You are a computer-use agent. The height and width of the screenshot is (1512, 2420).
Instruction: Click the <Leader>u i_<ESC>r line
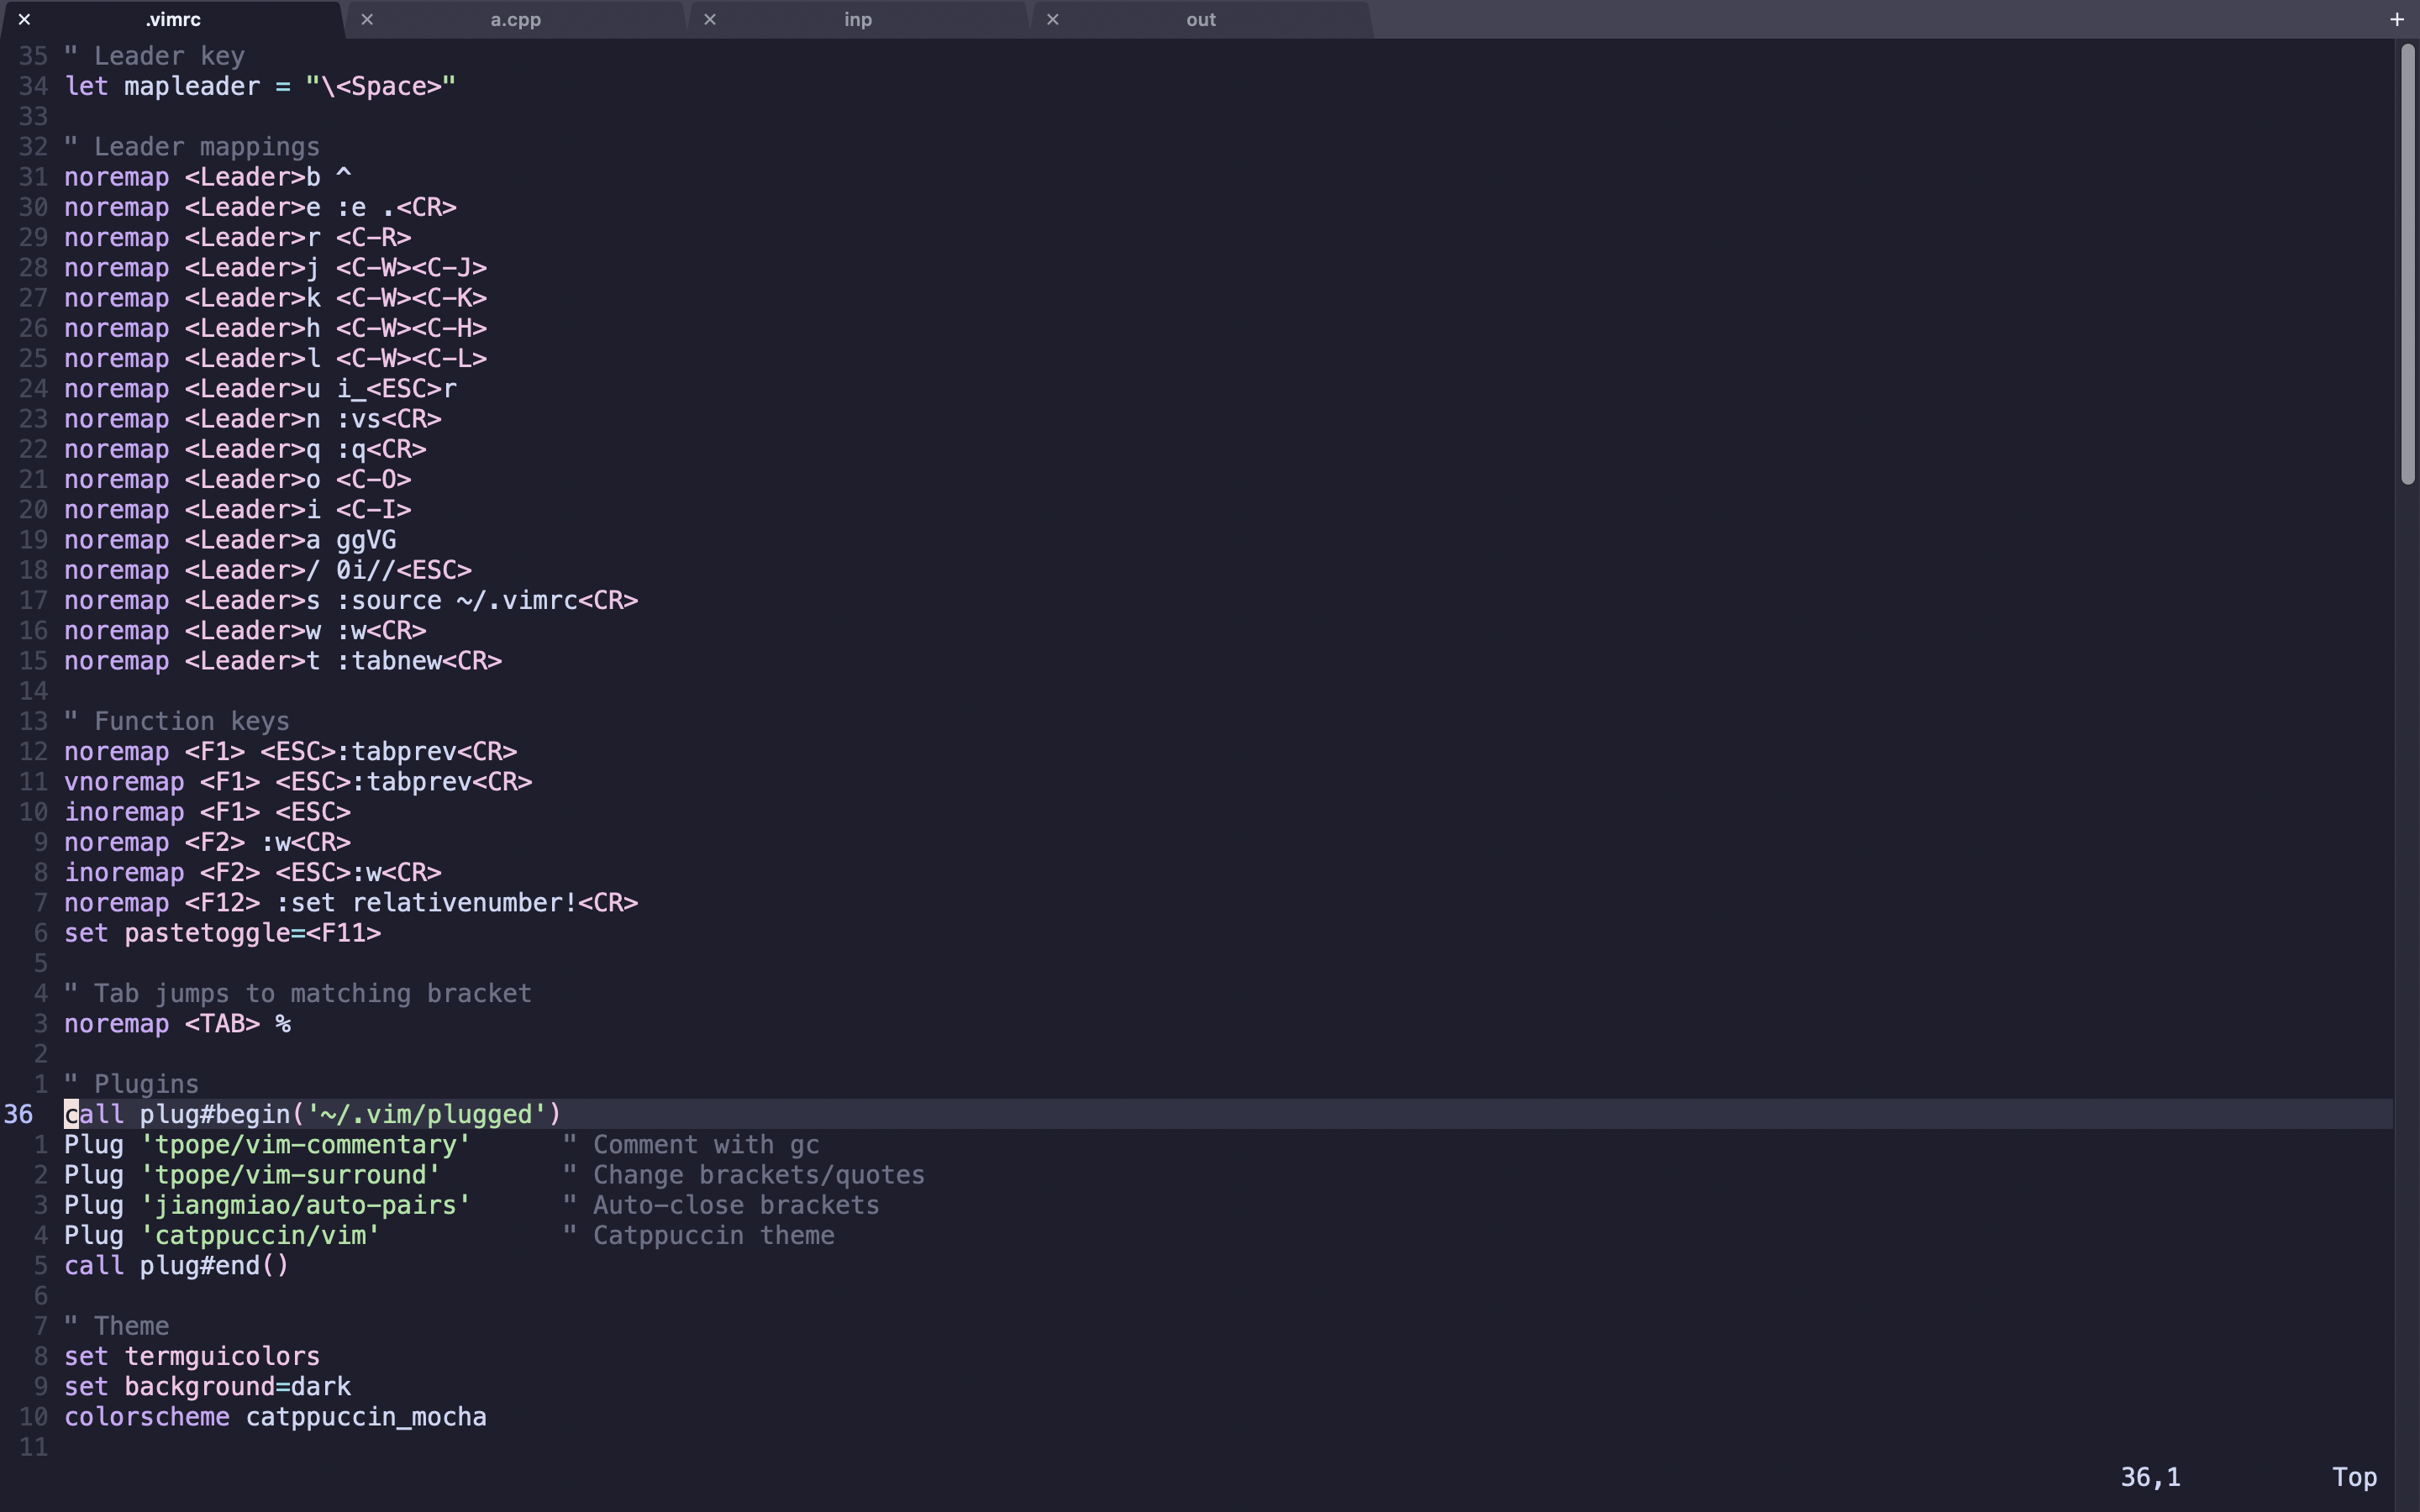[260, 389]
